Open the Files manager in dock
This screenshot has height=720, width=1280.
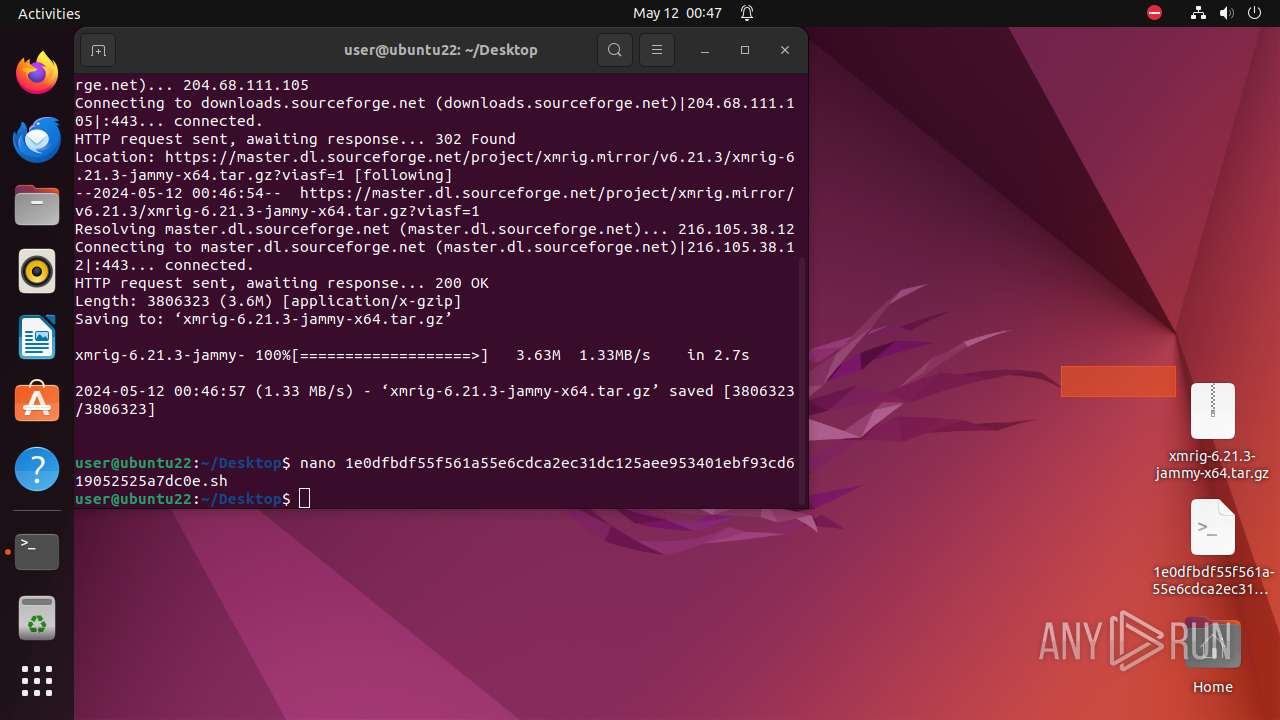[37, 205]
